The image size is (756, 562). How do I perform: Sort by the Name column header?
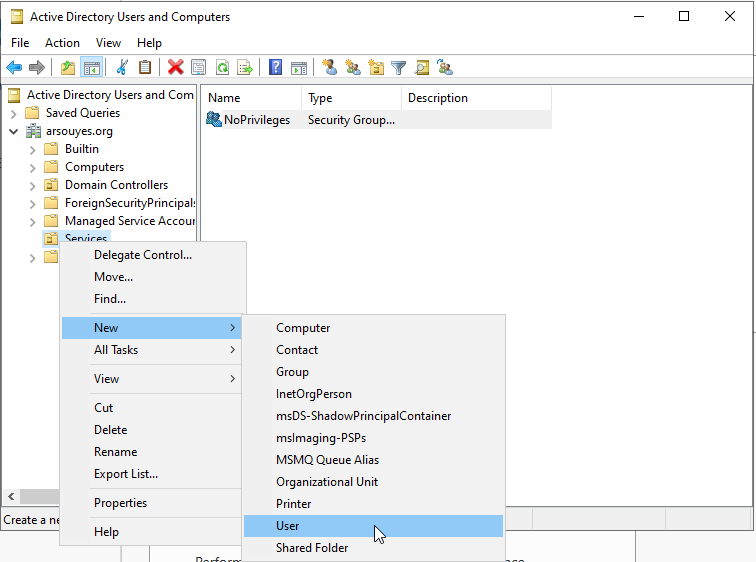coord(251,98)
